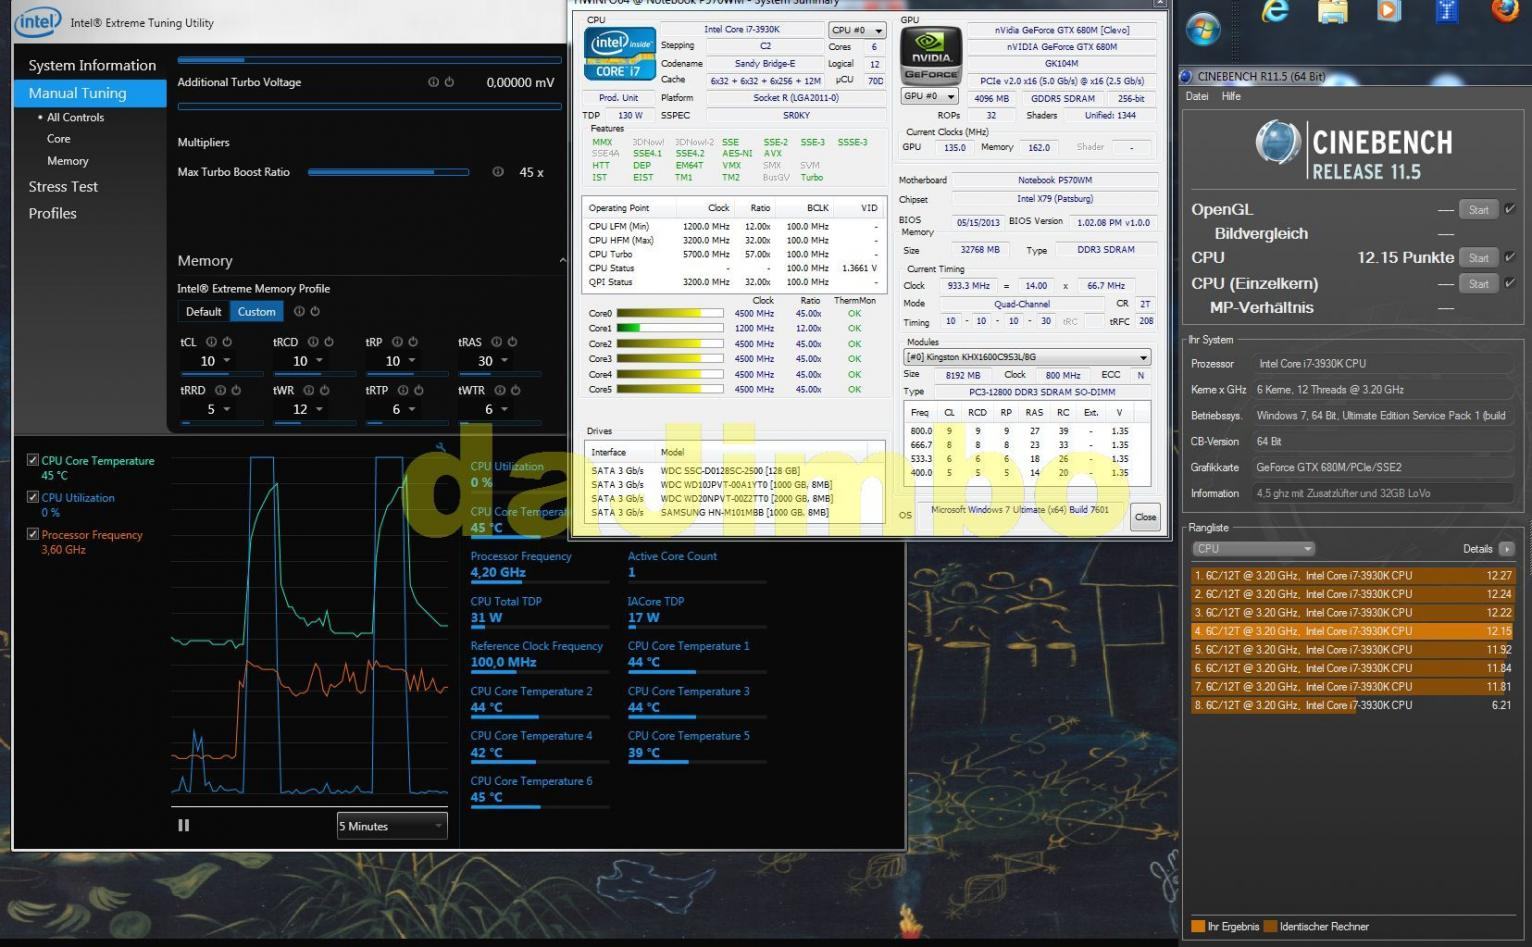Open Stress Test in XTU sidebar
The width and height of the screenshot is (1532, 947).
63,187
